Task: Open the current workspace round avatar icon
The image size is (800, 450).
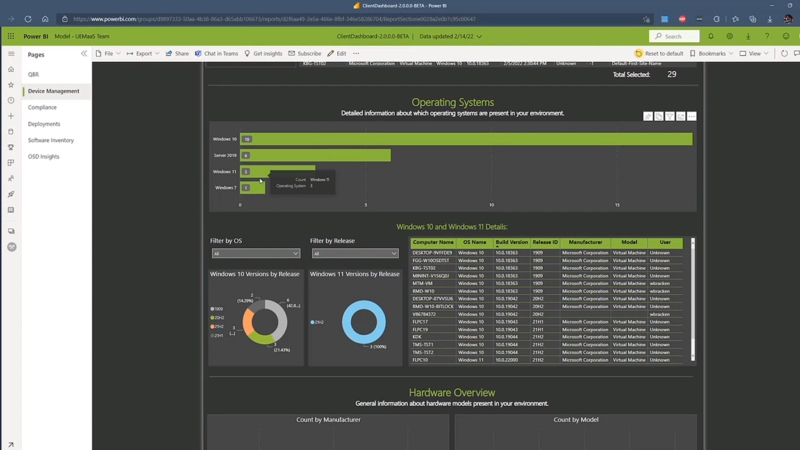Action: point(12,247)
